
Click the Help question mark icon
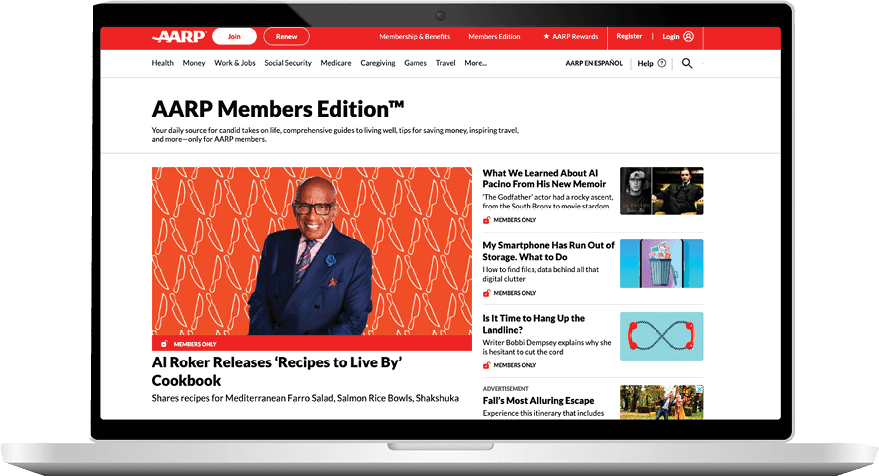click(x=661, y=63)
